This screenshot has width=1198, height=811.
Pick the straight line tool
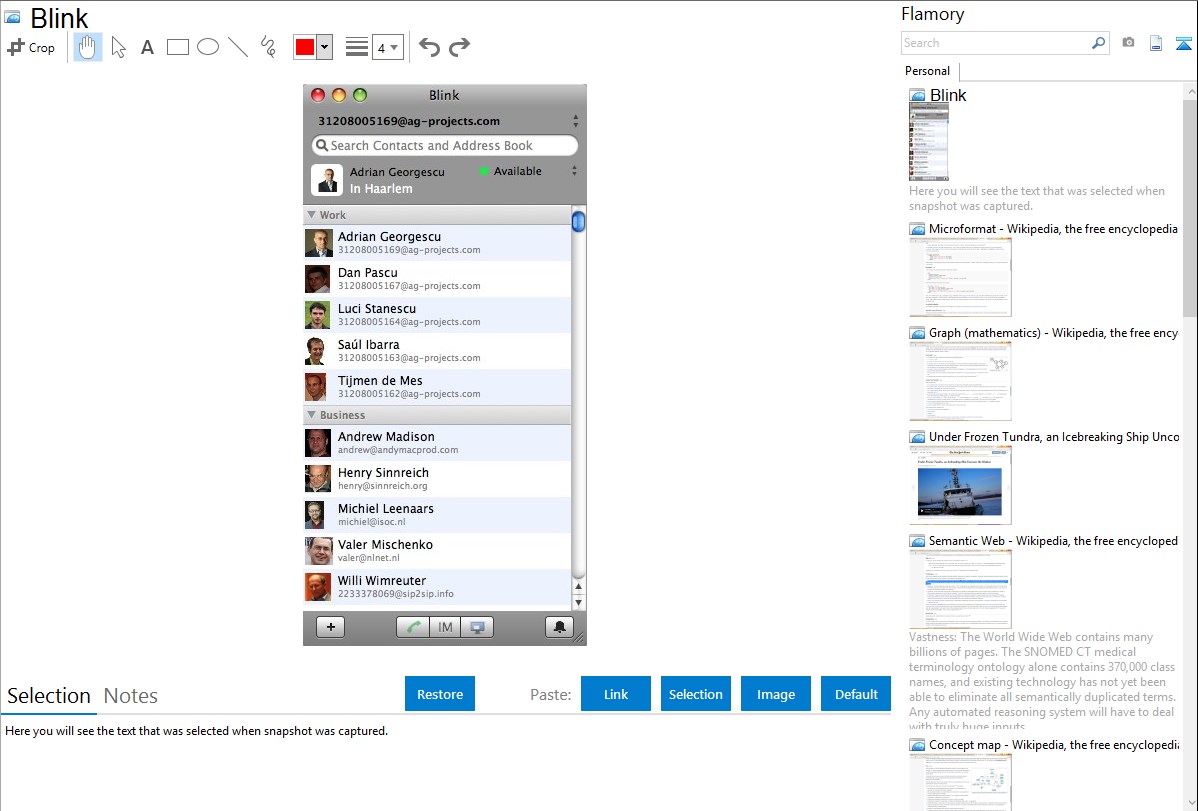[x=238, y=47]
